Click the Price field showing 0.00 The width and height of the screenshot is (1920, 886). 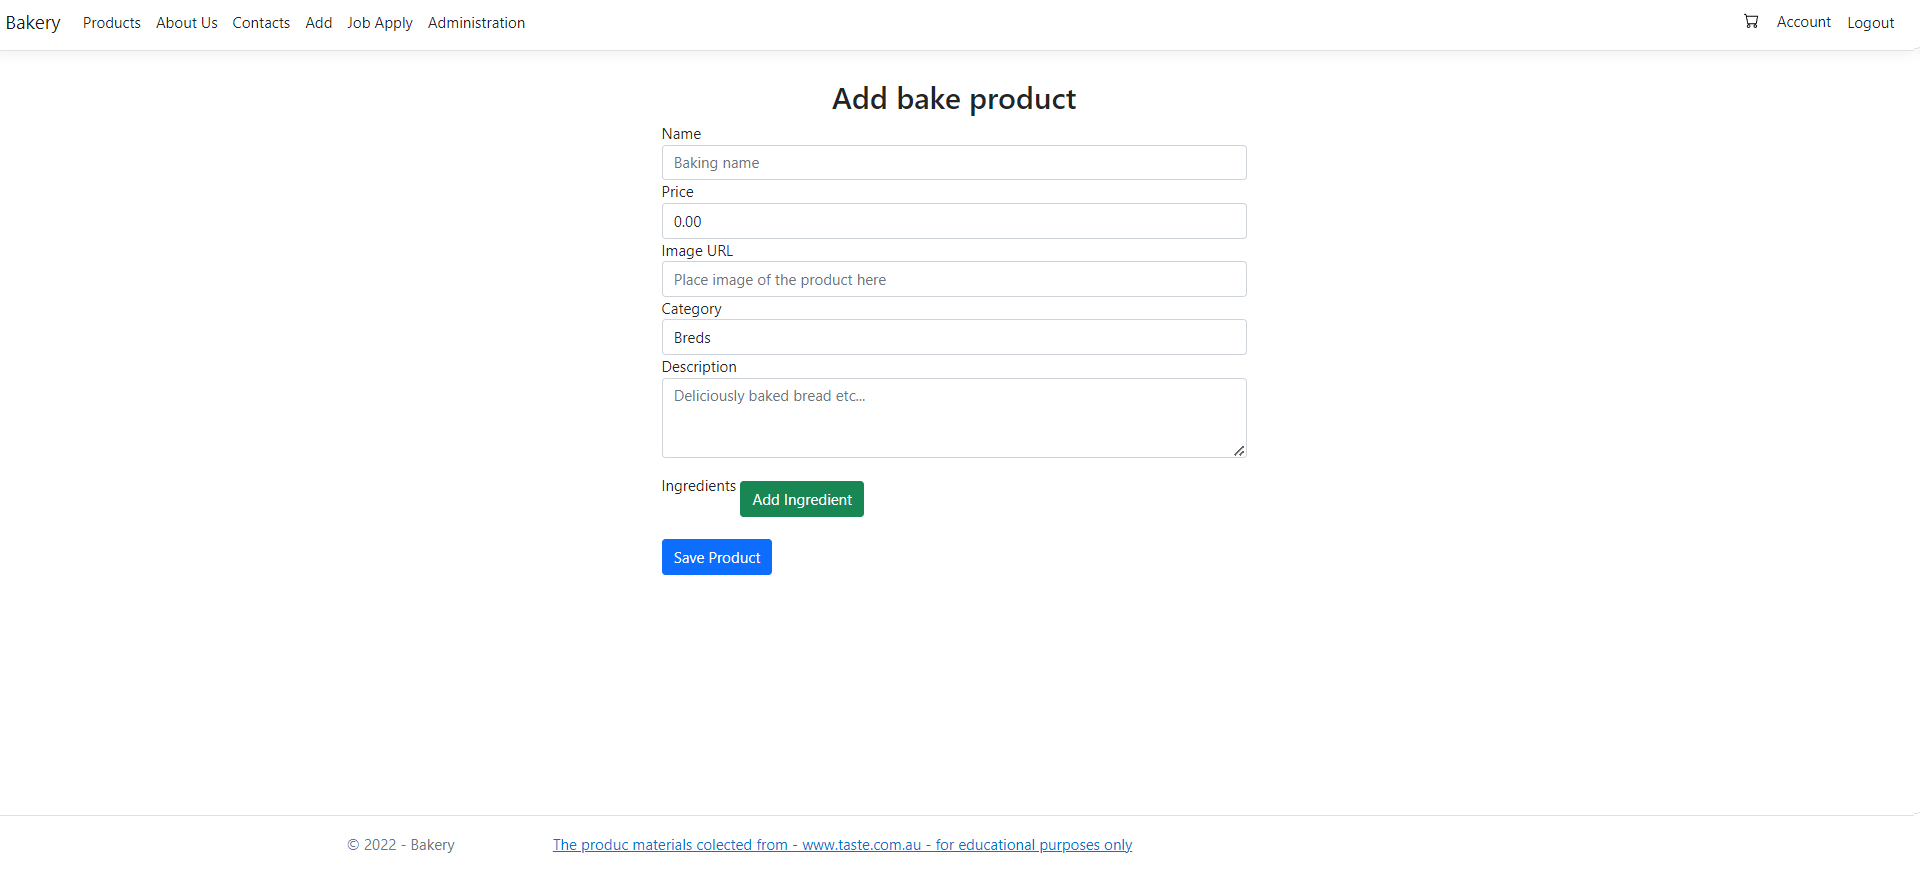pos(953,221)
